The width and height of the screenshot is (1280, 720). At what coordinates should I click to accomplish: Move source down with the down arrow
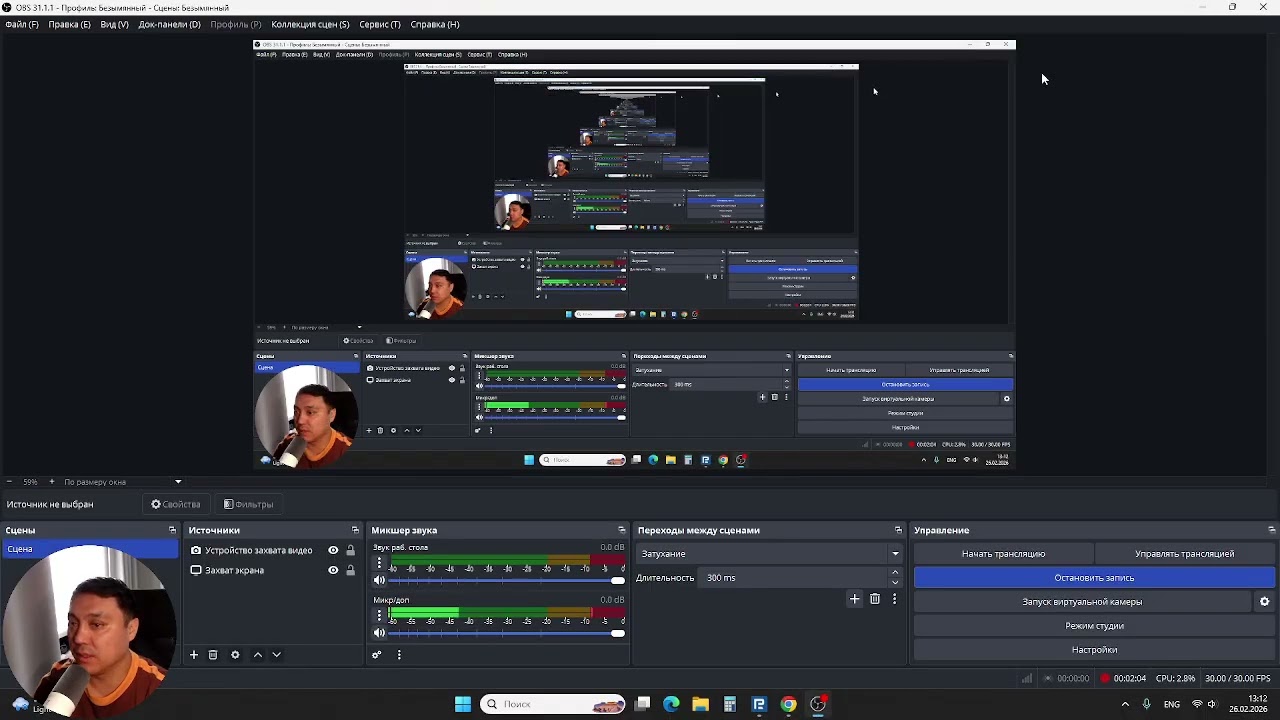click(276, 655)
